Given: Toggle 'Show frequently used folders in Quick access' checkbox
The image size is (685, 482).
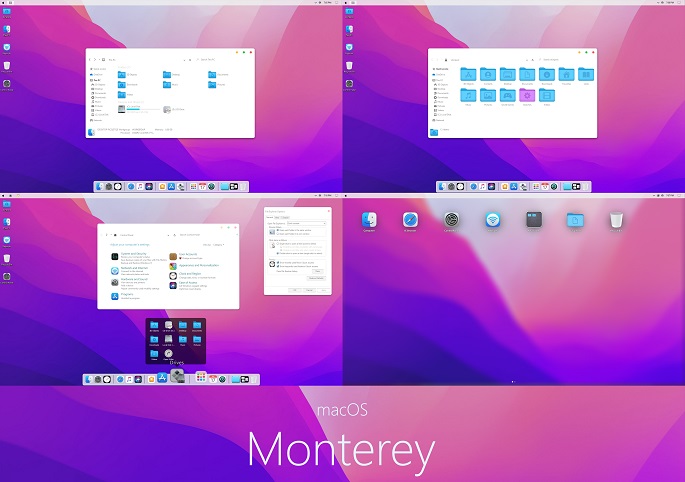Looking at the screenshot, I should point(277,267).
